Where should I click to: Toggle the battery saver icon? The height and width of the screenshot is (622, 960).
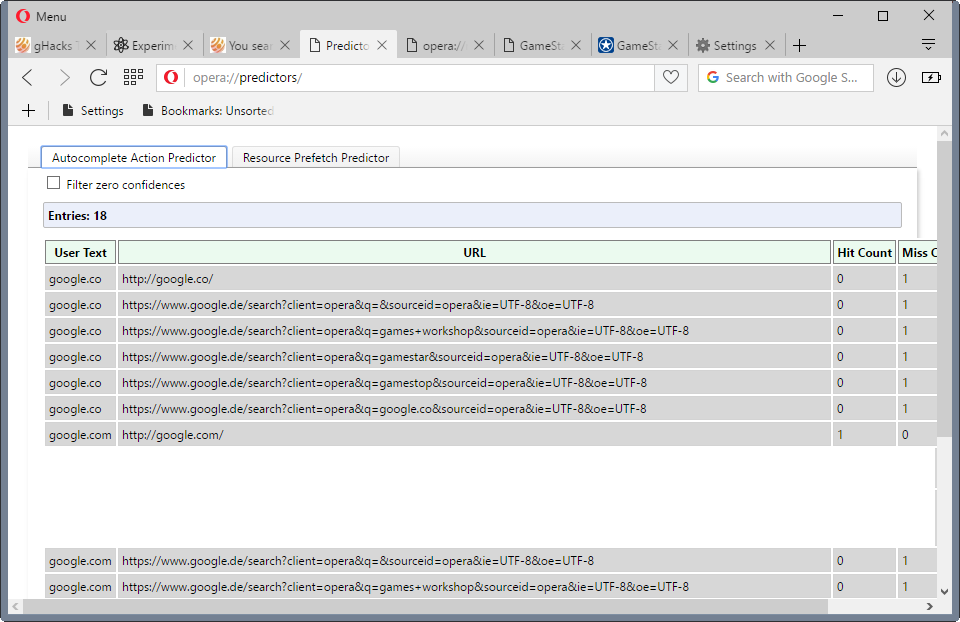pos(931,77)
